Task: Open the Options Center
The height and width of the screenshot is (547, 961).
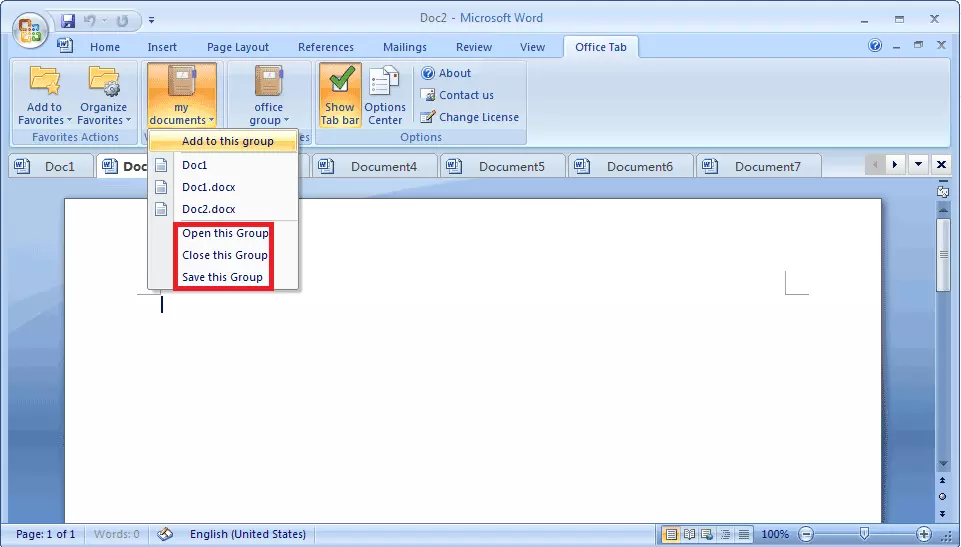Action: pos(385,95)
